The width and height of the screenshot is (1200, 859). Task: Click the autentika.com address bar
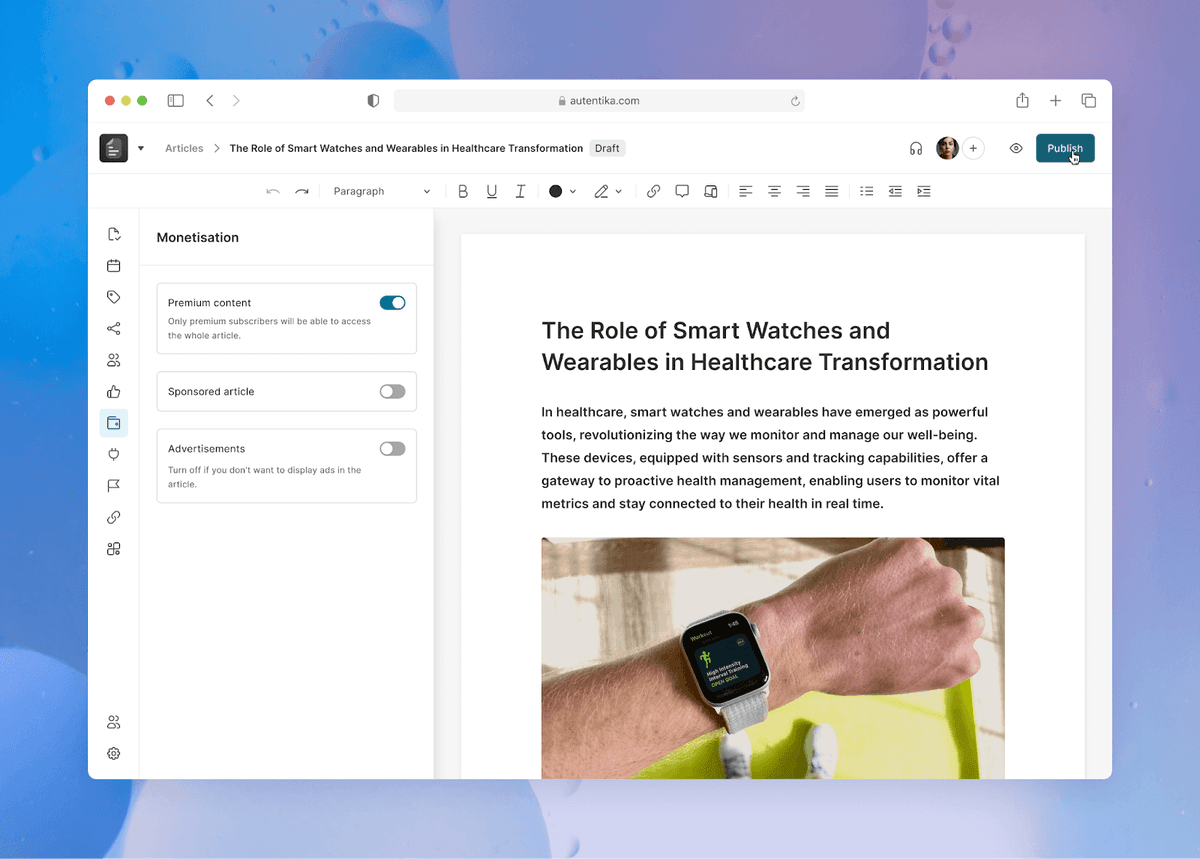click(599, 101)
